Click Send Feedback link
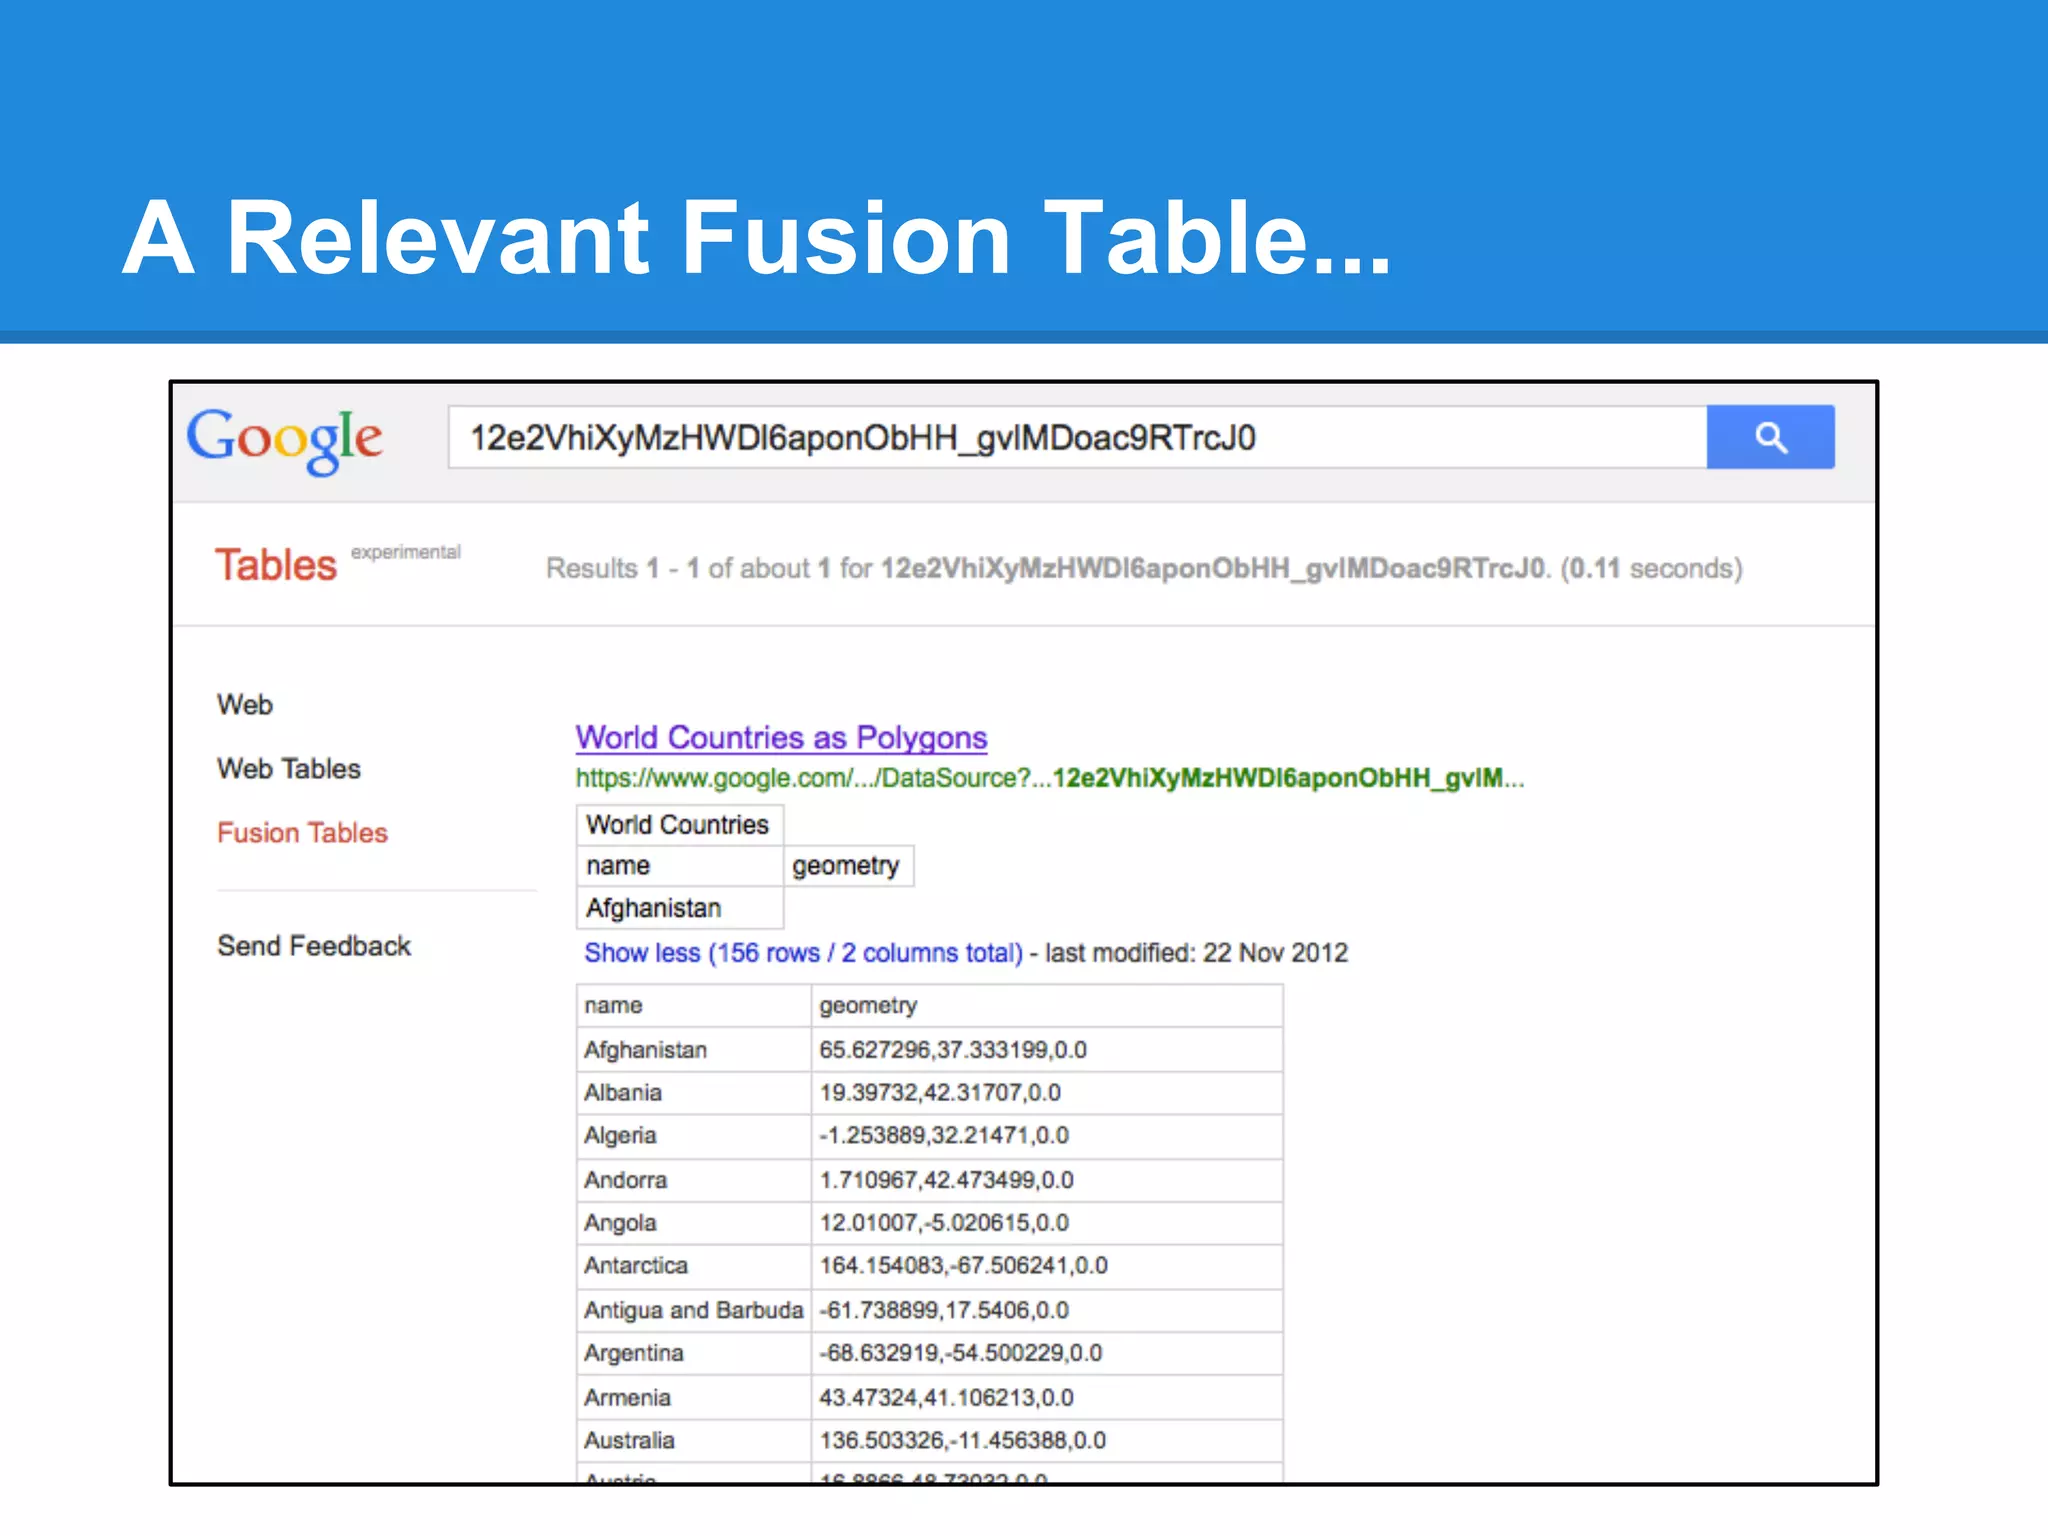 pos(314,946)
